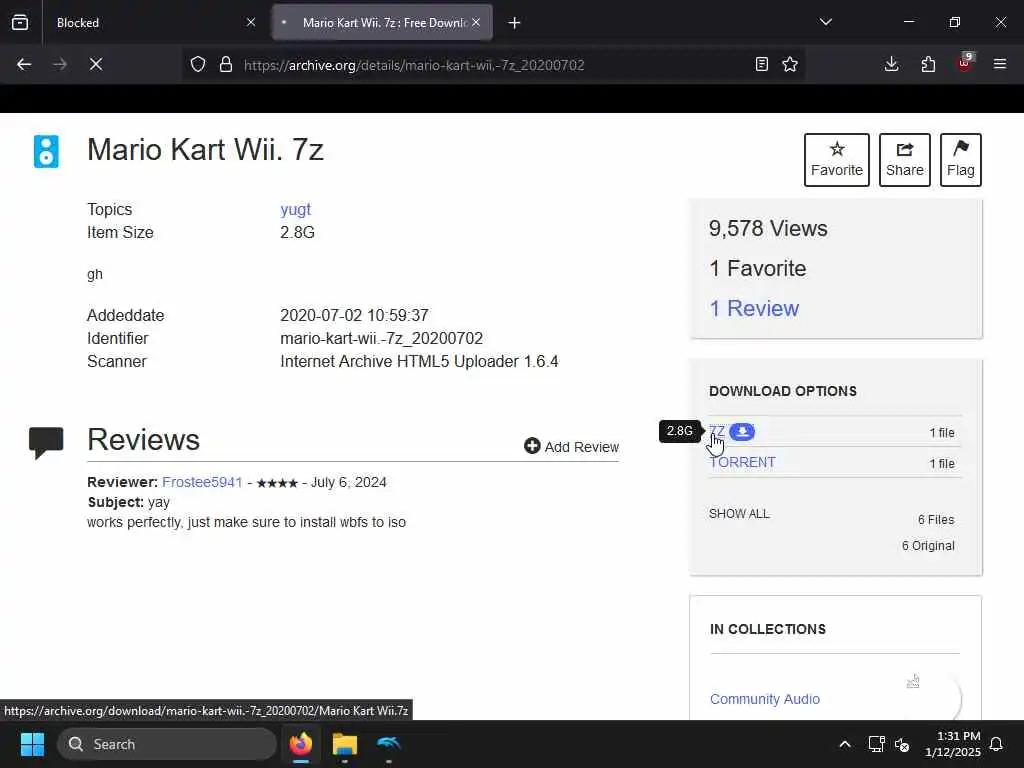Toggle reader view icon
Viewport: 1024px width, 768px height.
coord(761,64)
